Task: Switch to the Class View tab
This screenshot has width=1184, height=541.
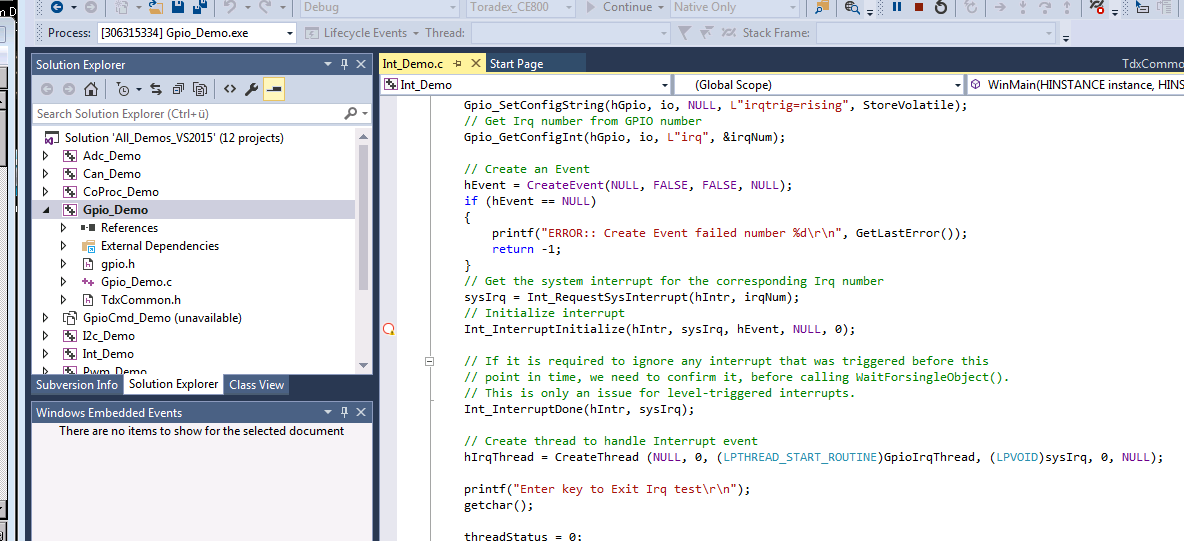Action: (256, 385)
